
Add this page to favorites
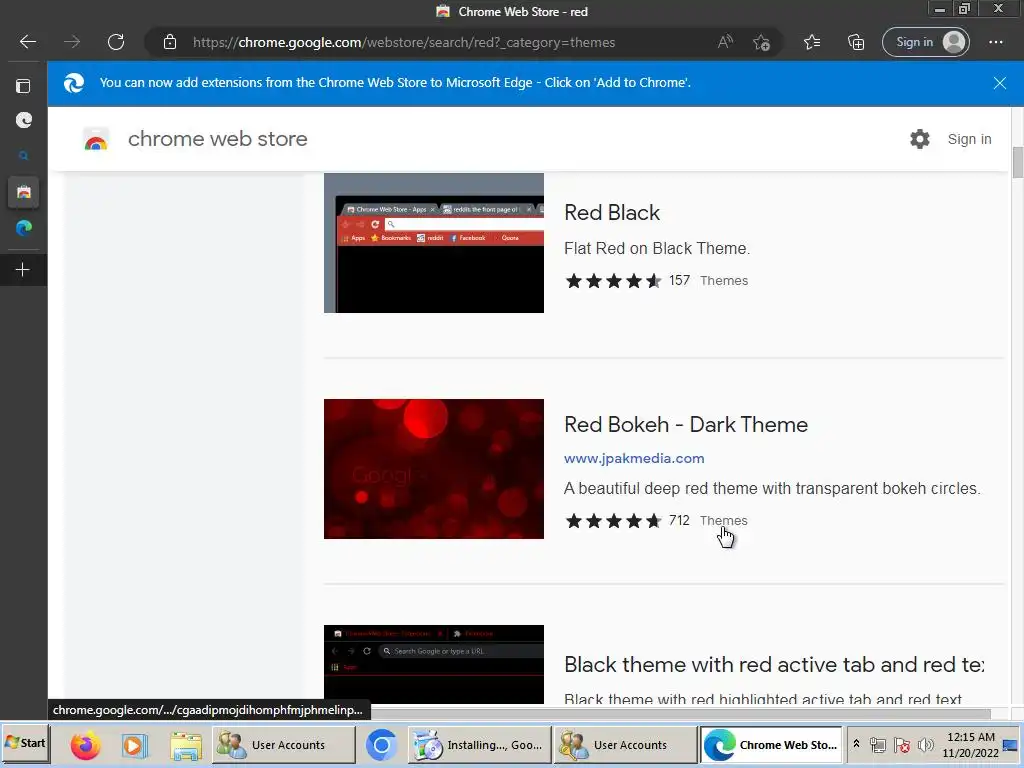pyautogui.click(x=761, y=42)
